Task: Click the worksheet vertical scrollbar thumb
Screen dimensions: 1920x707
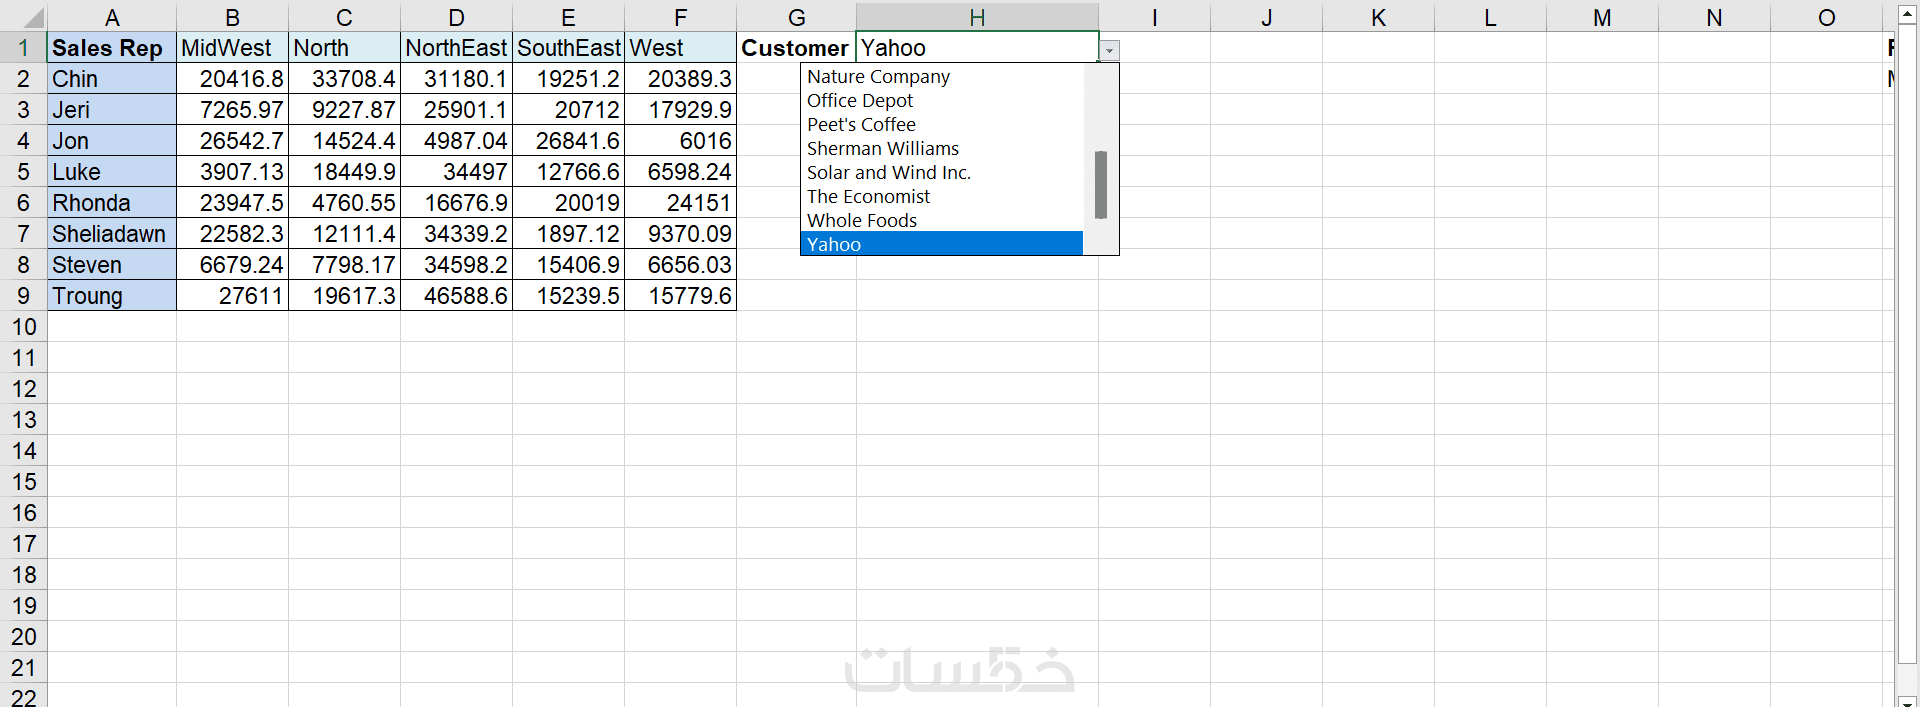Action: (1907, 343)
